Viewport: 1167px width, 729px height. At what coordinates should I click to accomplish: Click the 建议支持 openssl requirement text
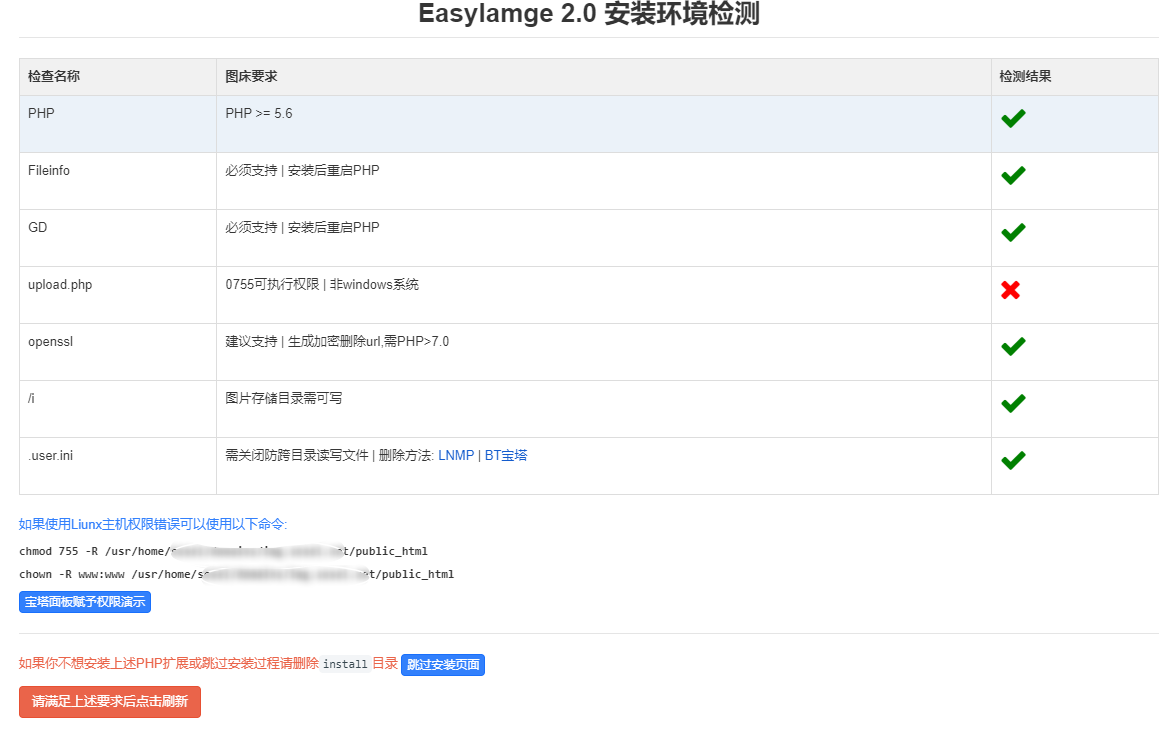click(337, 341)
